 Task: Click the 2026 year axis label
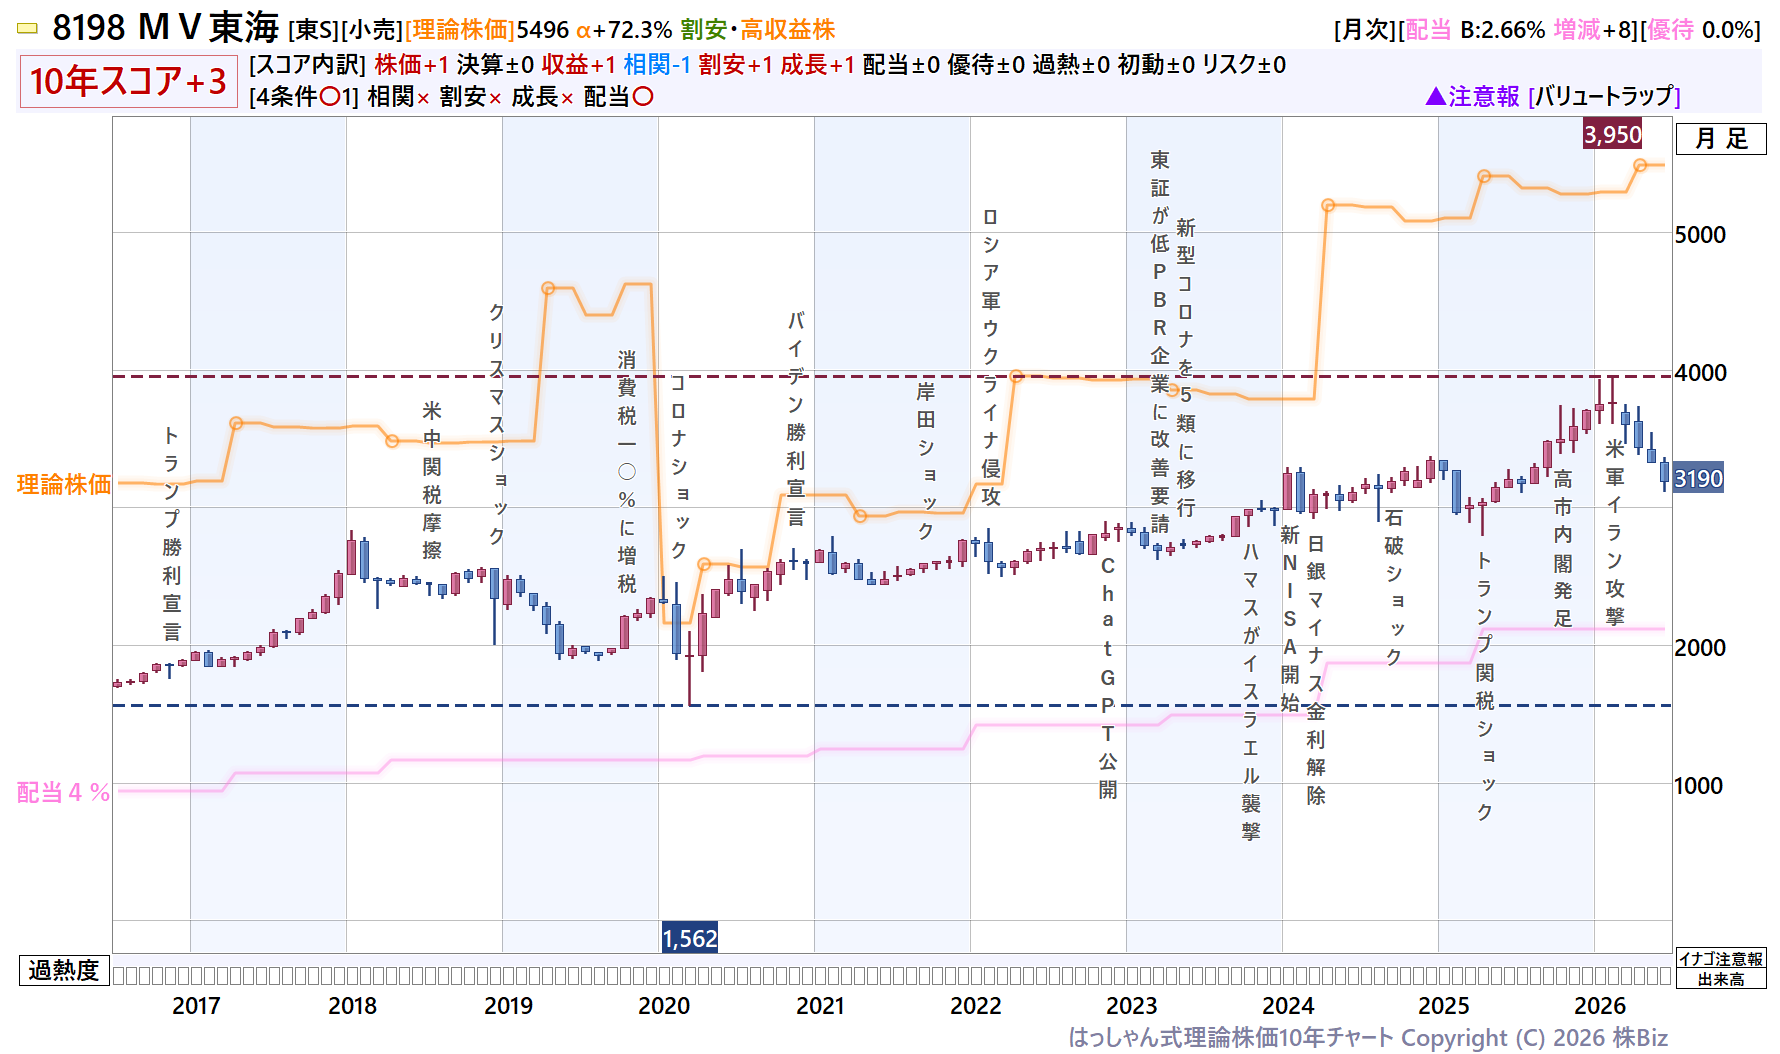(x=1600, y=1006)
